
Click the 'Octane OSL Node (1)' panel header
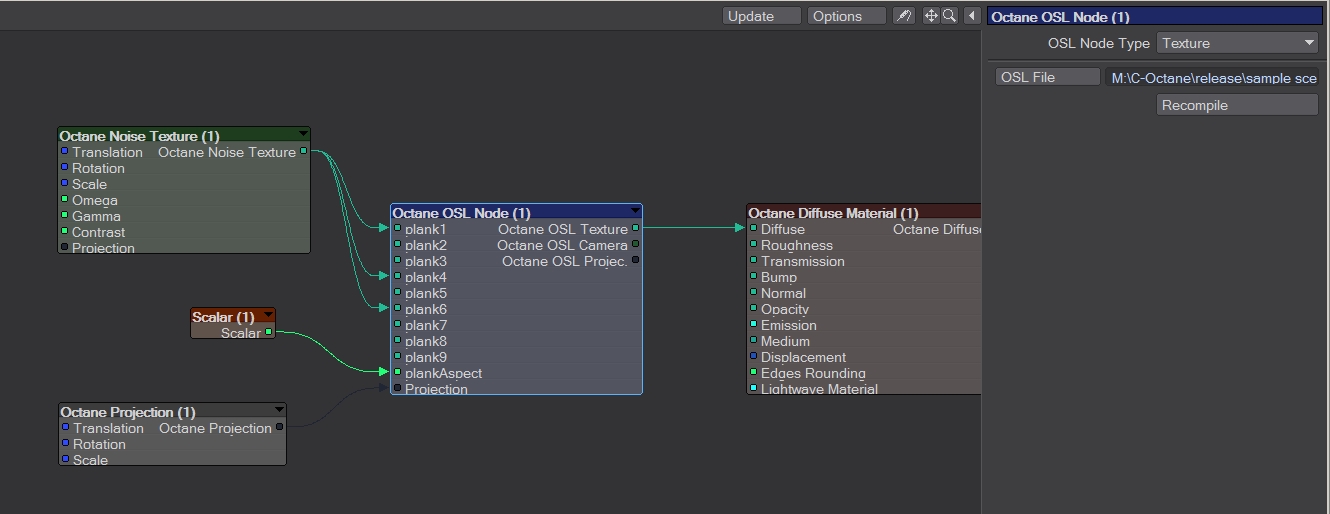1154,17
